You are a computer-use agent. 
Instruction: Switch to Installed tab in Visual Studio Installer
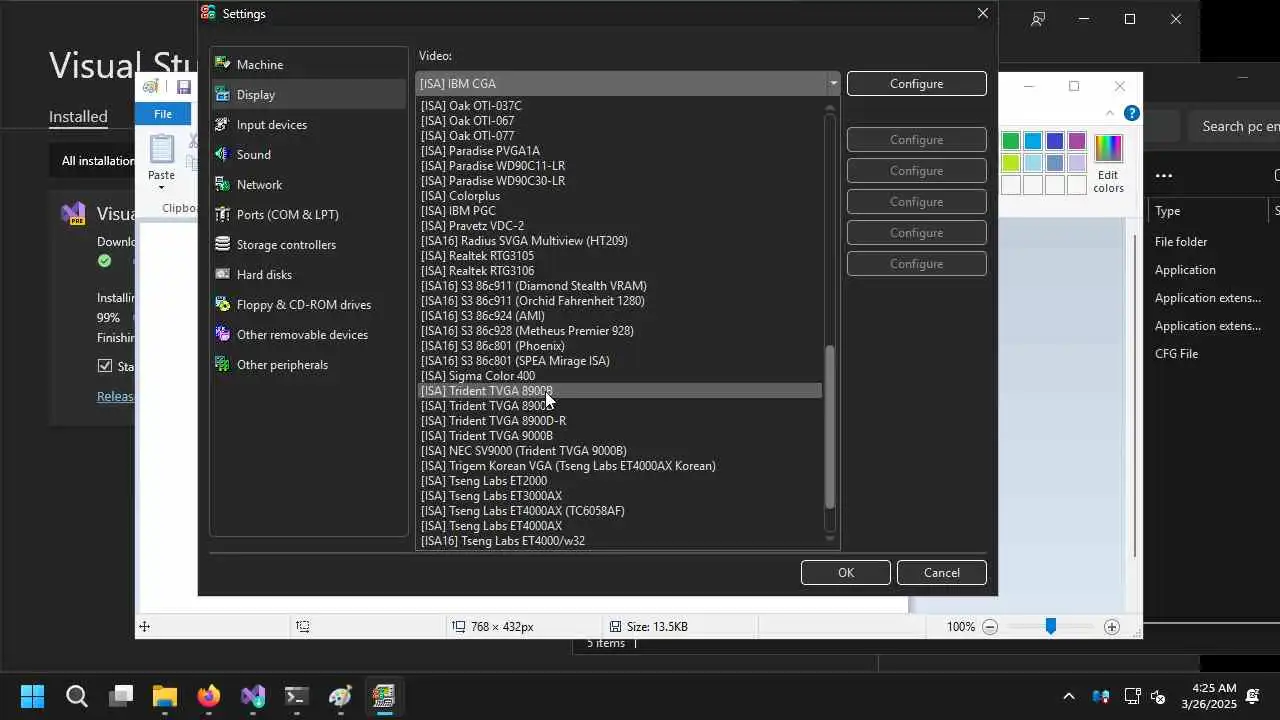(x=78, y=117)
